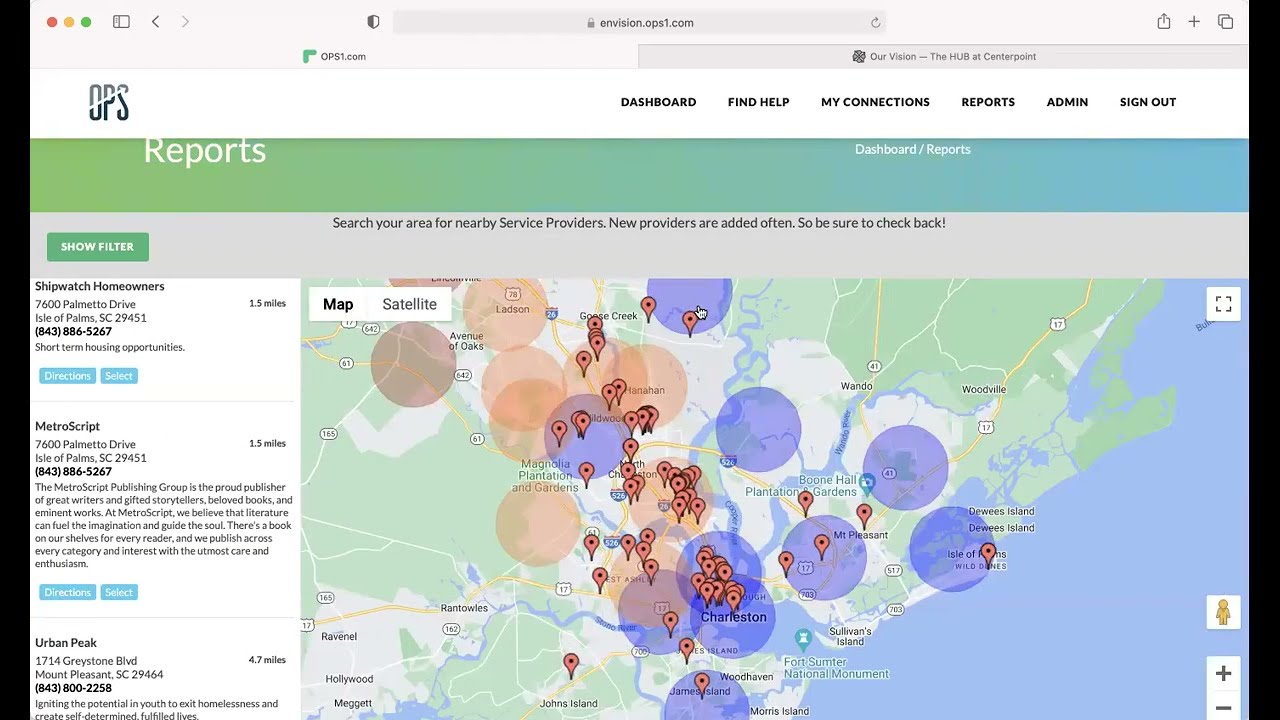Click the Dashboard breadcrumb link
Viewport: 1280px width, 720px height.
(885, 149)
